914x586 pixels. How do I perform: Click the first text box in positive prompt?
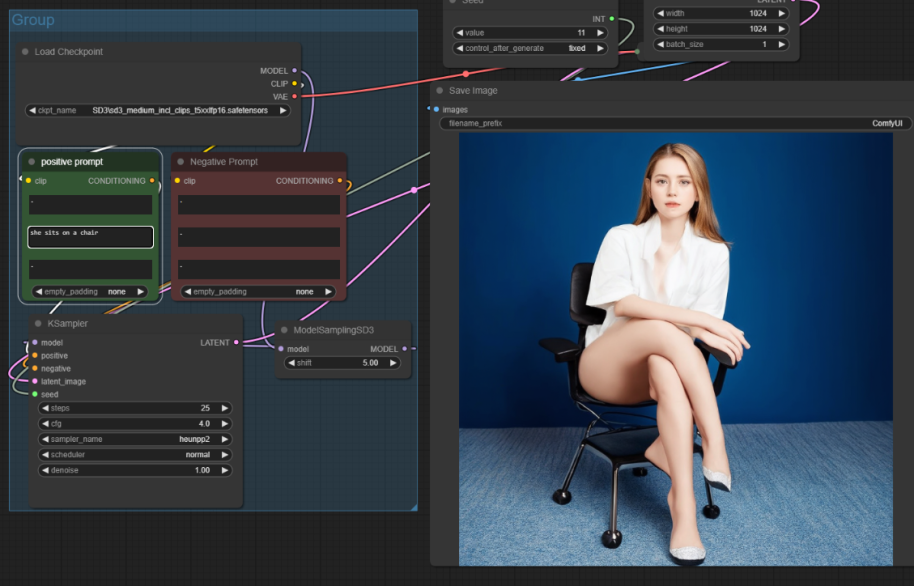tap(90, 205)
